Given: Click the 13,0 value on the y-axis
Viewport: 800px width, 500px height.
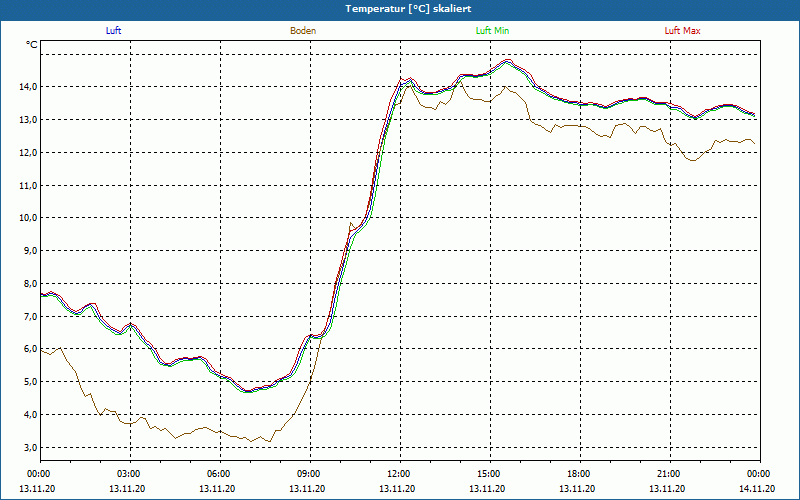Looking at the screenshot, I should [30, 120].
